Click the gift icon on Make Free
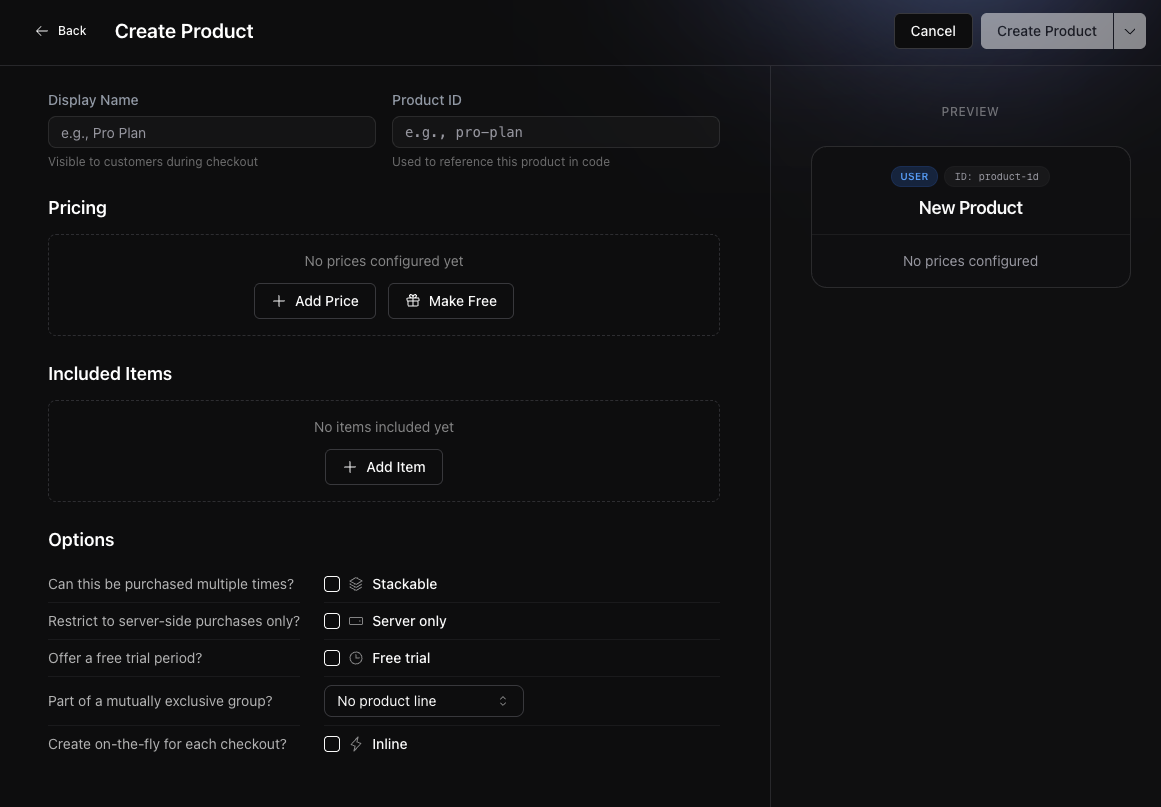 (412, 301)
